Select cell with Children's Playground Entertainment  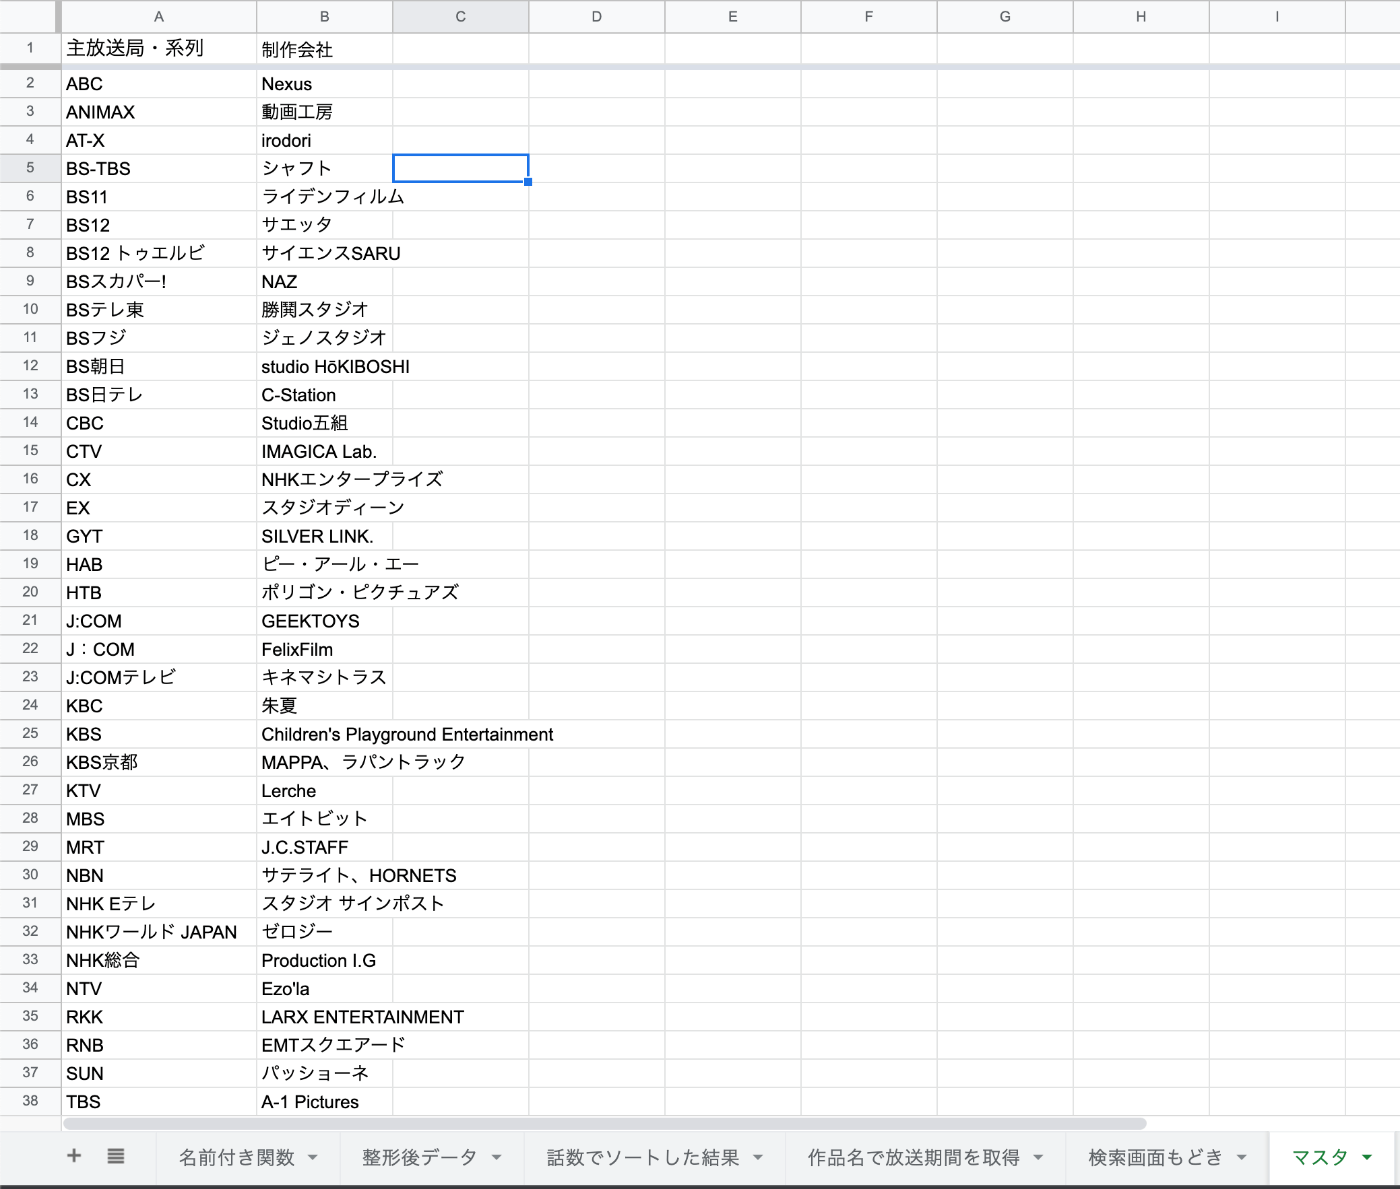325,734
